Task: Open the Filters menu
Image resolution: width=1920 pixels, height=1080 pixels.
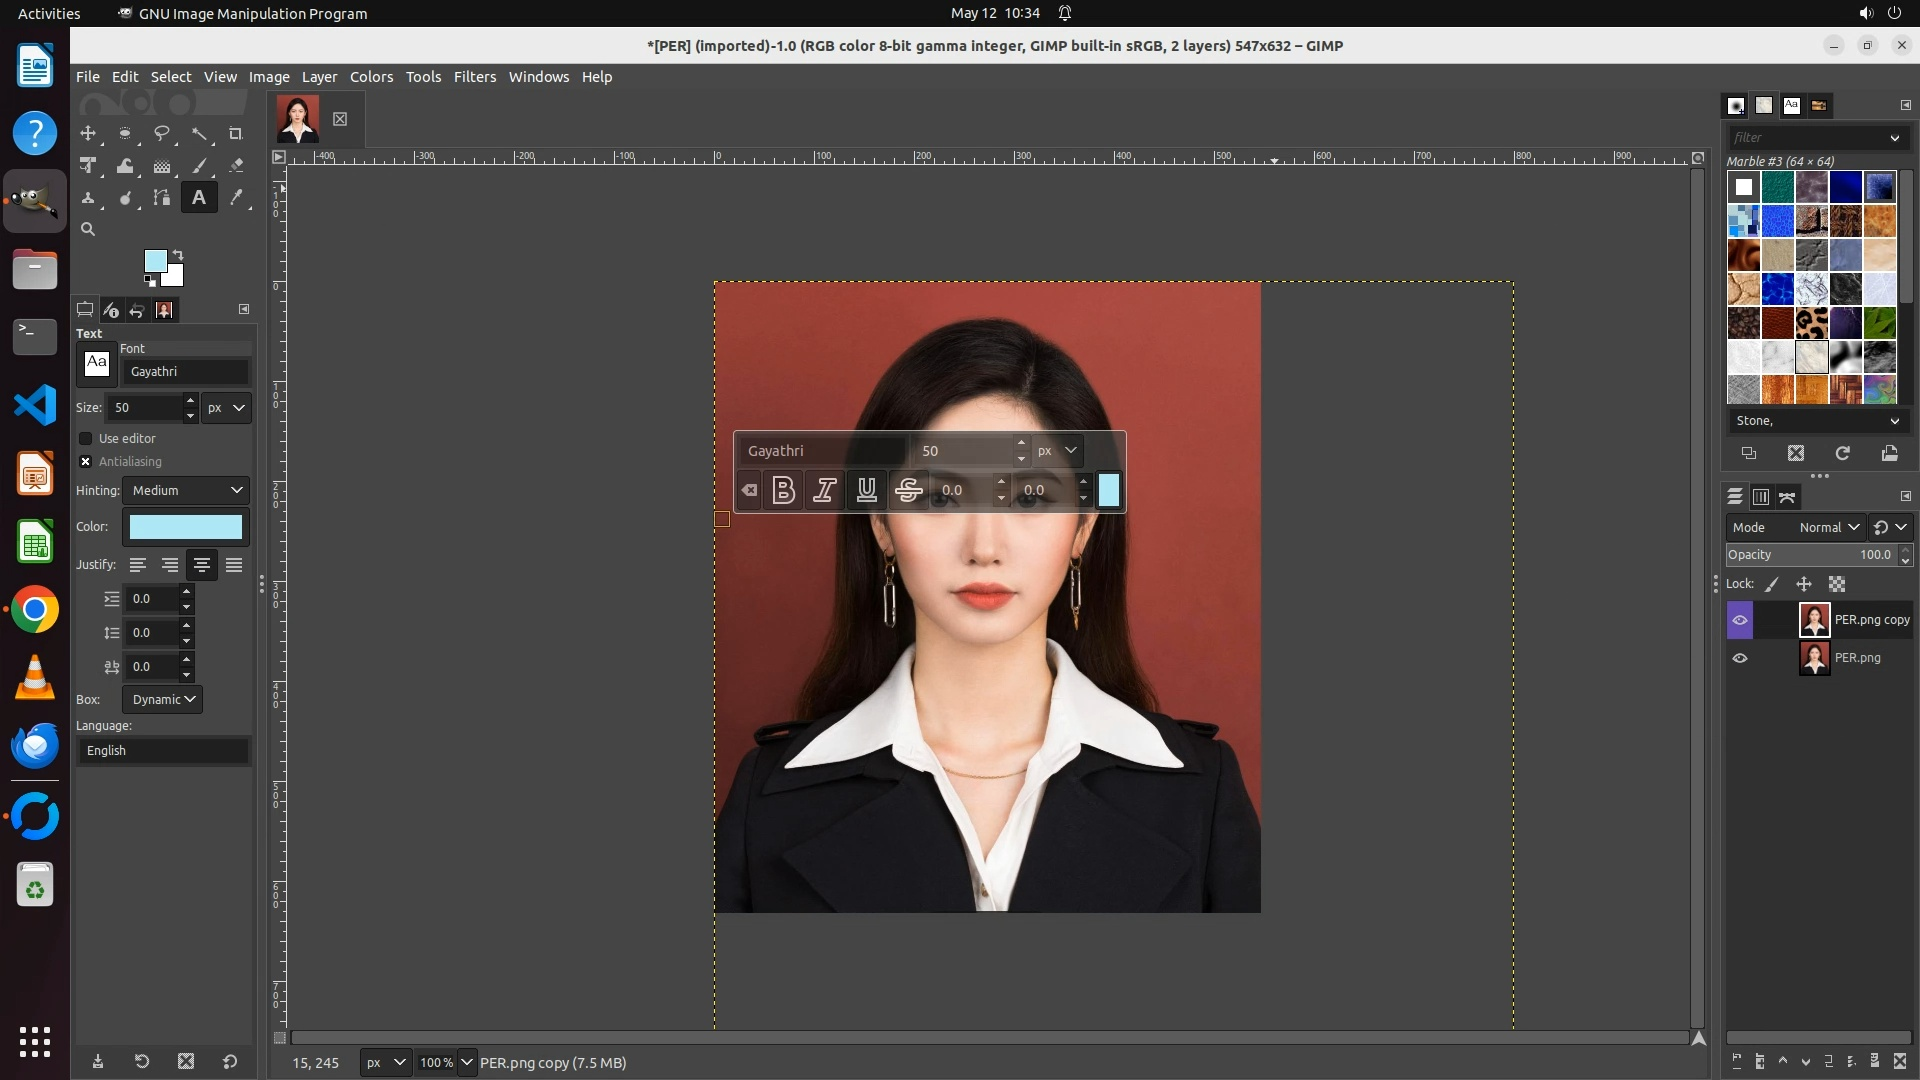Action: (x=474, y=77)
